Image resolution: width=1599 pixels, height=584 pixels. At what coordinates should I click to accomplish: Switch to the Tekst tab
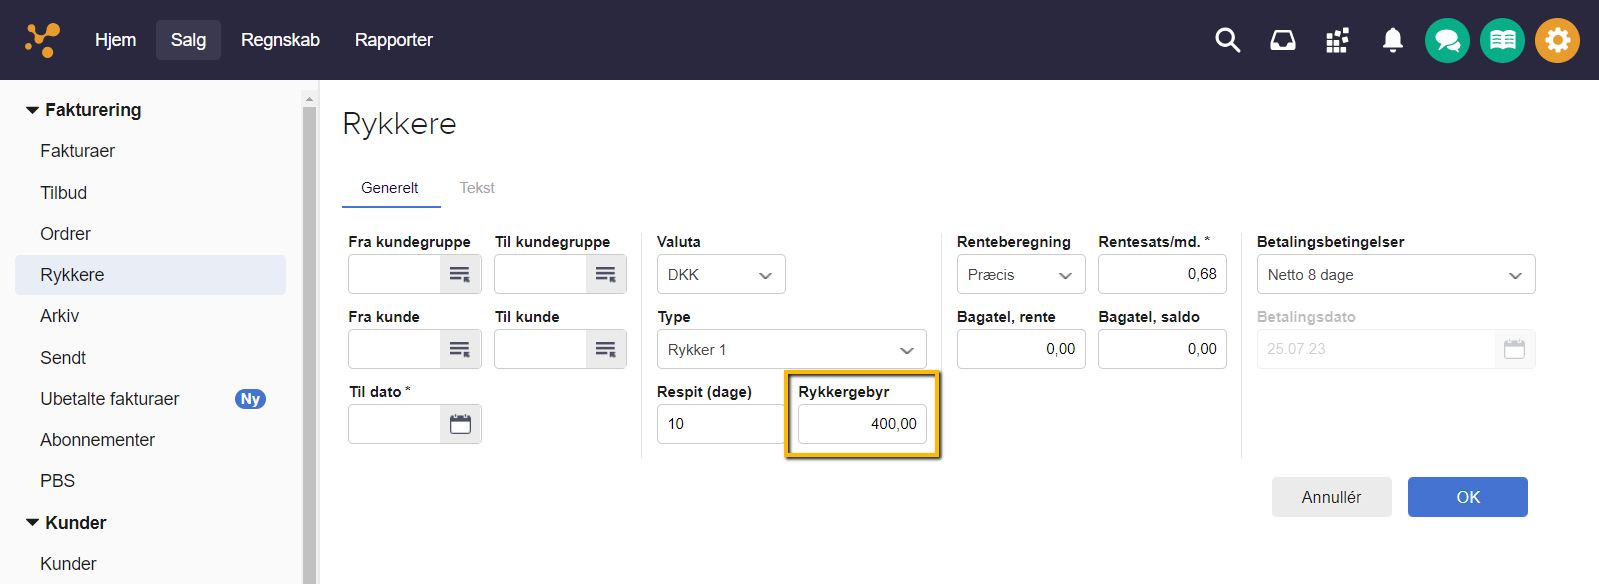tap(477, 188)
